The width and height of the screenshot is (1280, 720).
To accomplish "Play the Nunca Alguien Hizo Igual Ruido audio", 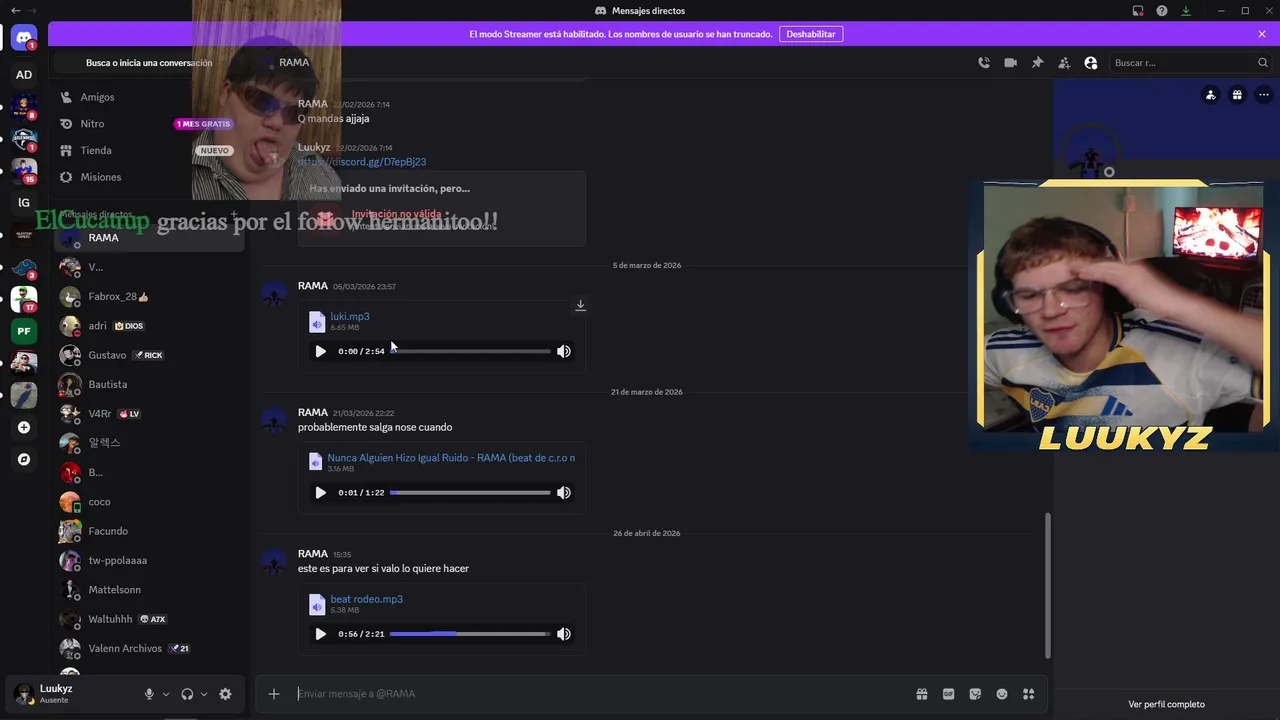I will point(320,492).
